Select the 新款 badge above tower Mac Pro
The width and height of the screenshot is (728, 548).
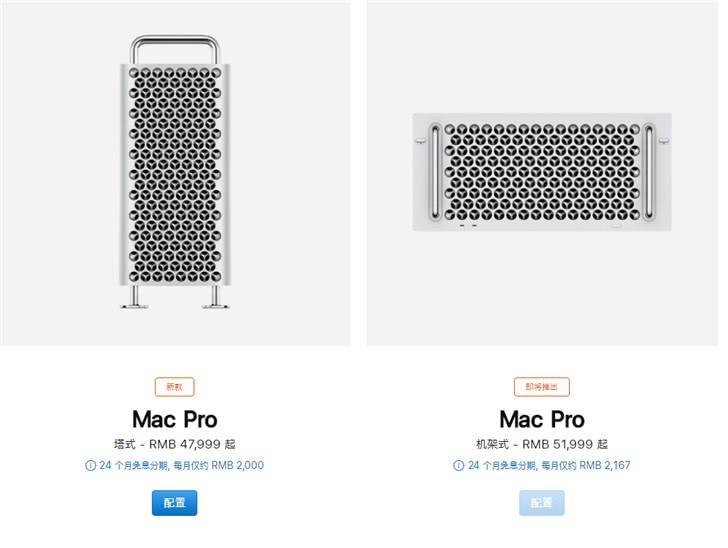[175, 387]
